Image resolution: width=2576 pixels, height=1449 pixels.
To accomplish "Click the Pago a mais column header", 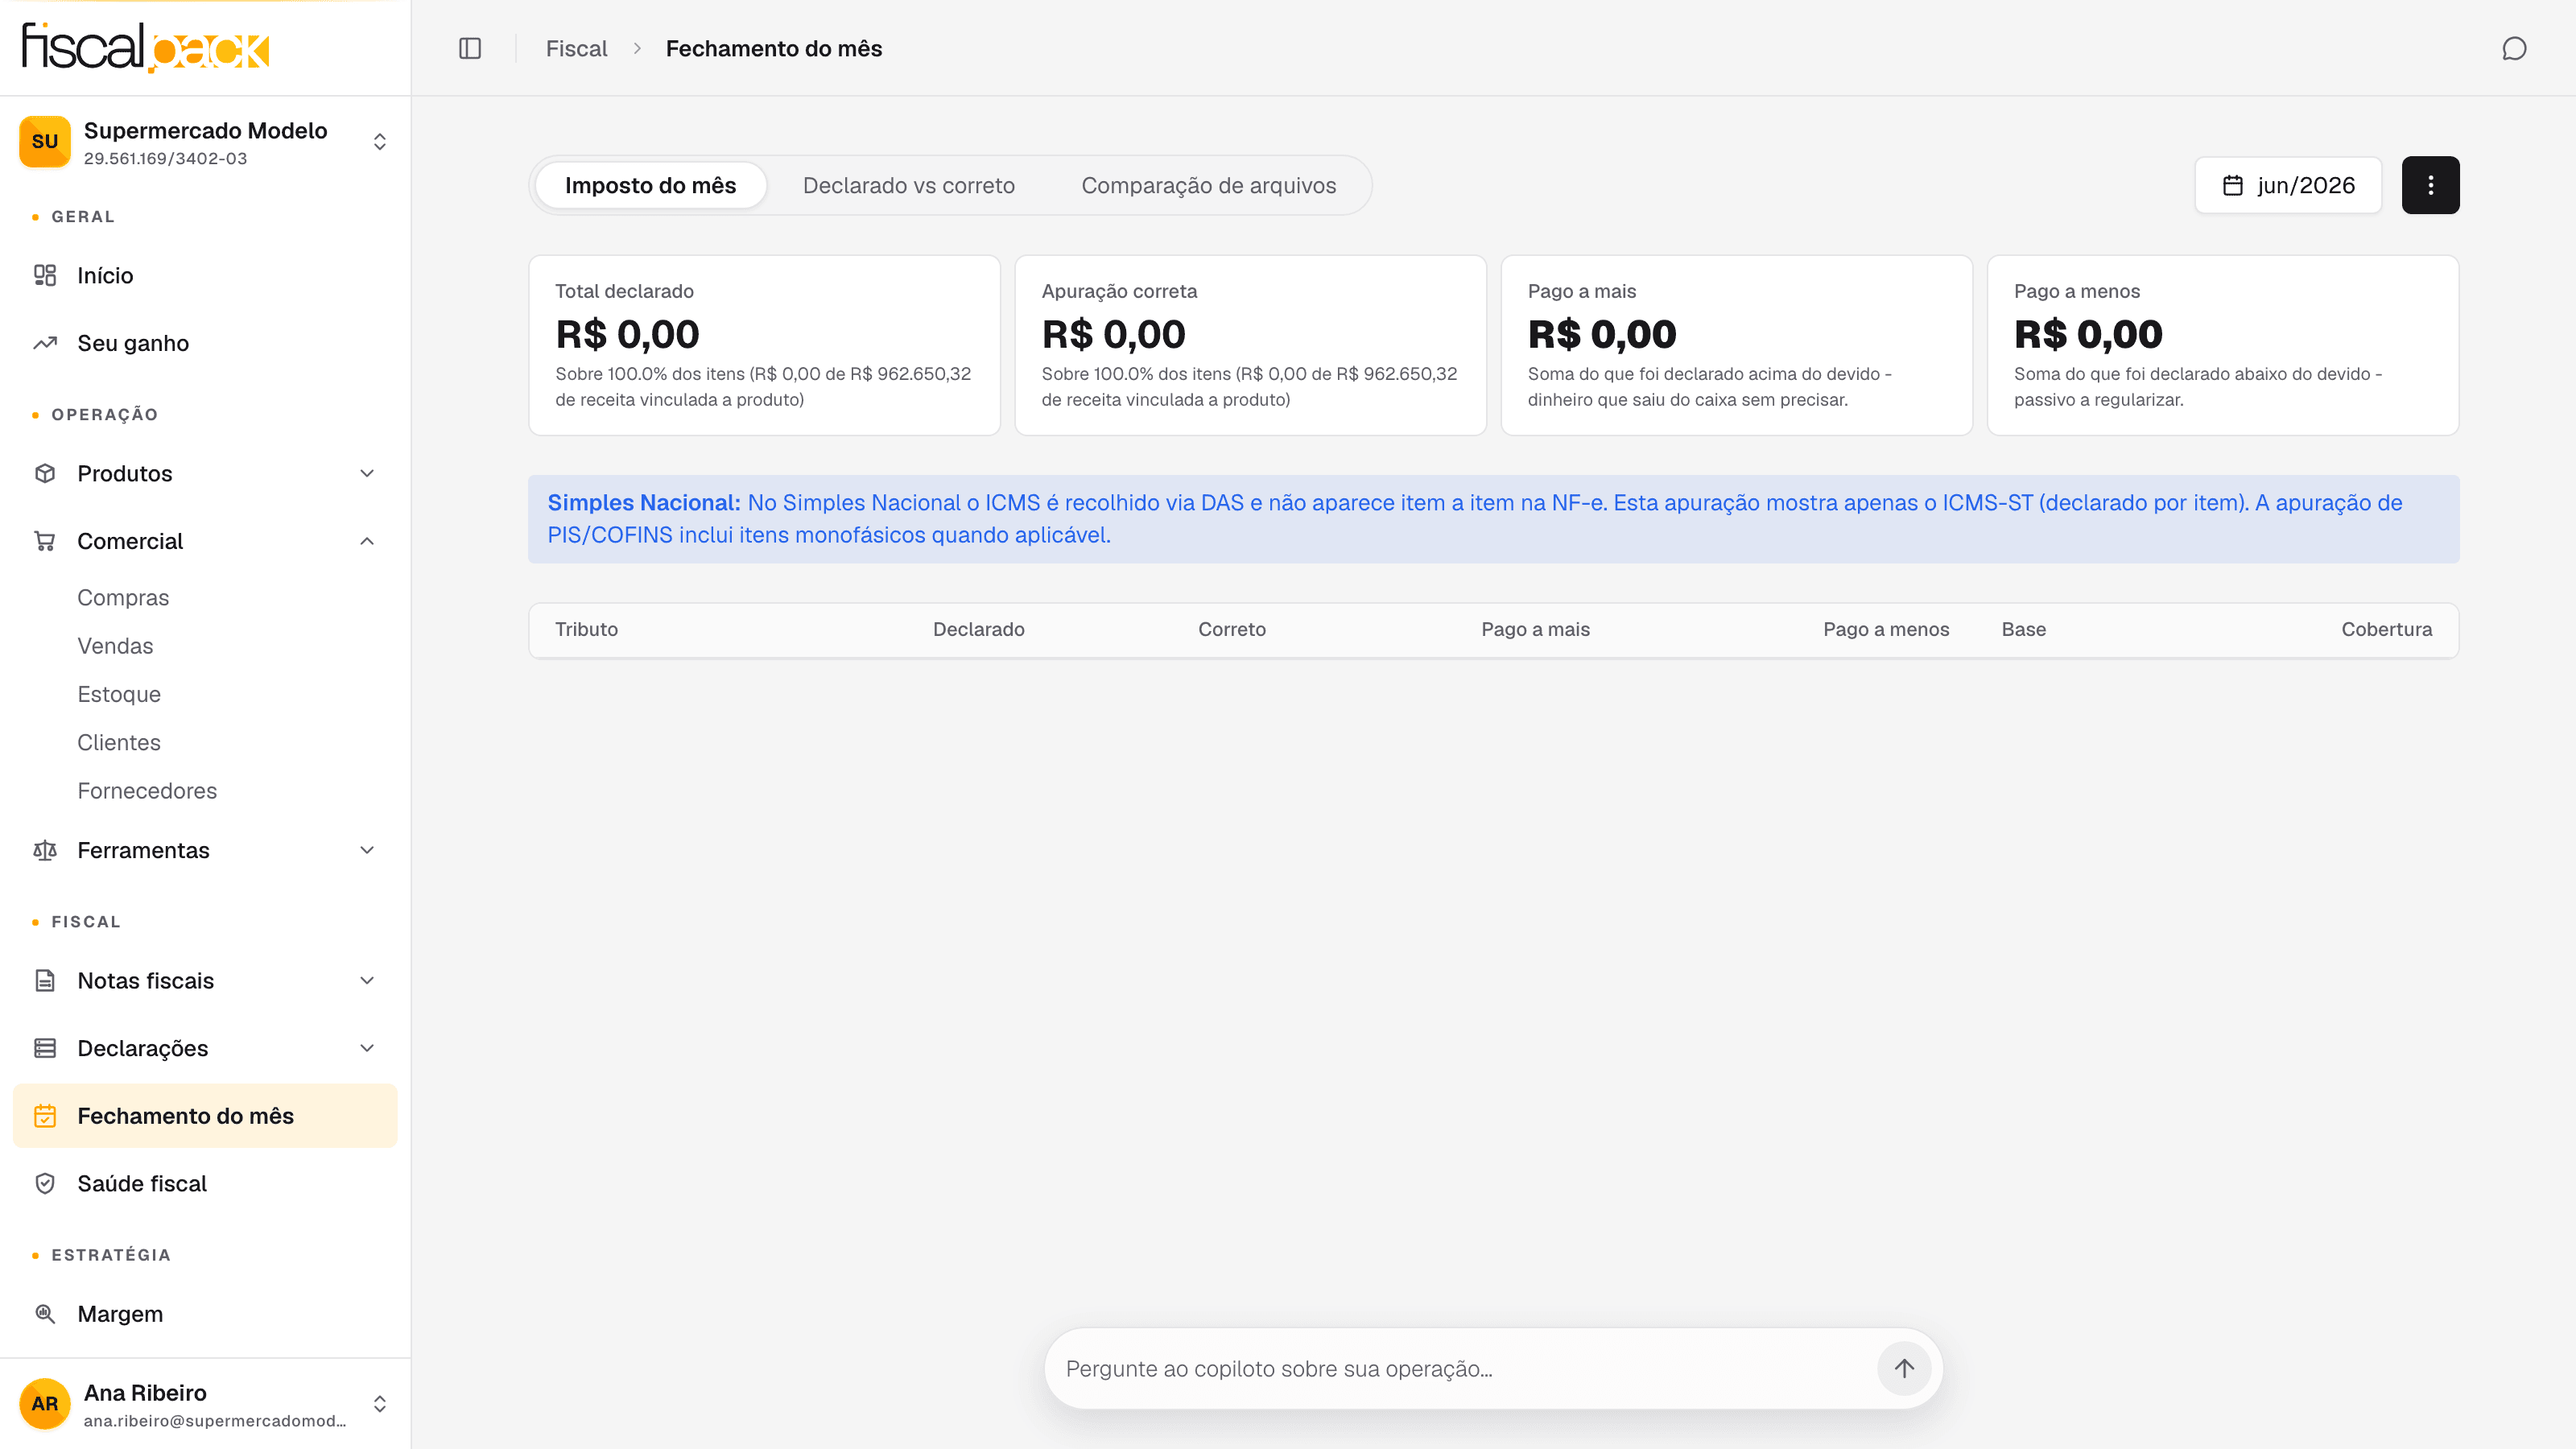I will 1535,629.
